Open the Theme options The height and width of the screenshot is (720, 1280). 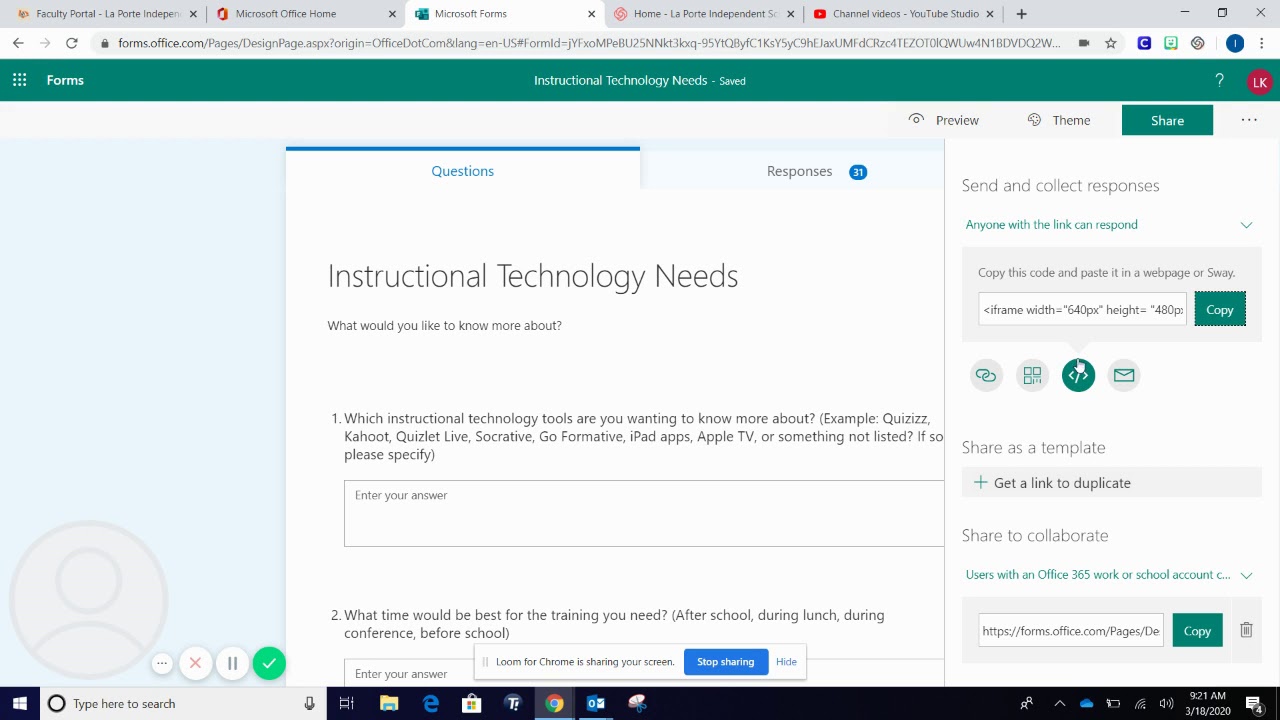pyautogui.click(x=1059, y=120)
